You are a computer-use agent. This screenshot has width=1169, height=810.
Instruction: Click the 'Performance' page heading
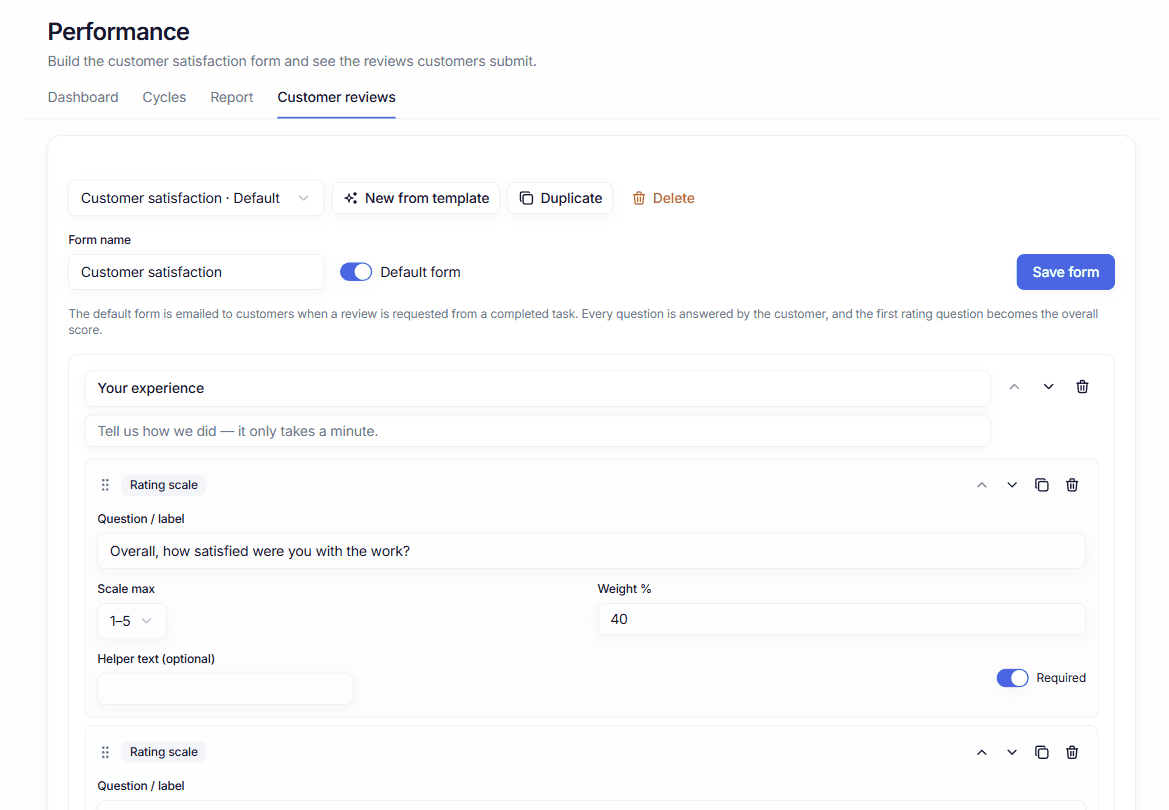click(119, 31)
